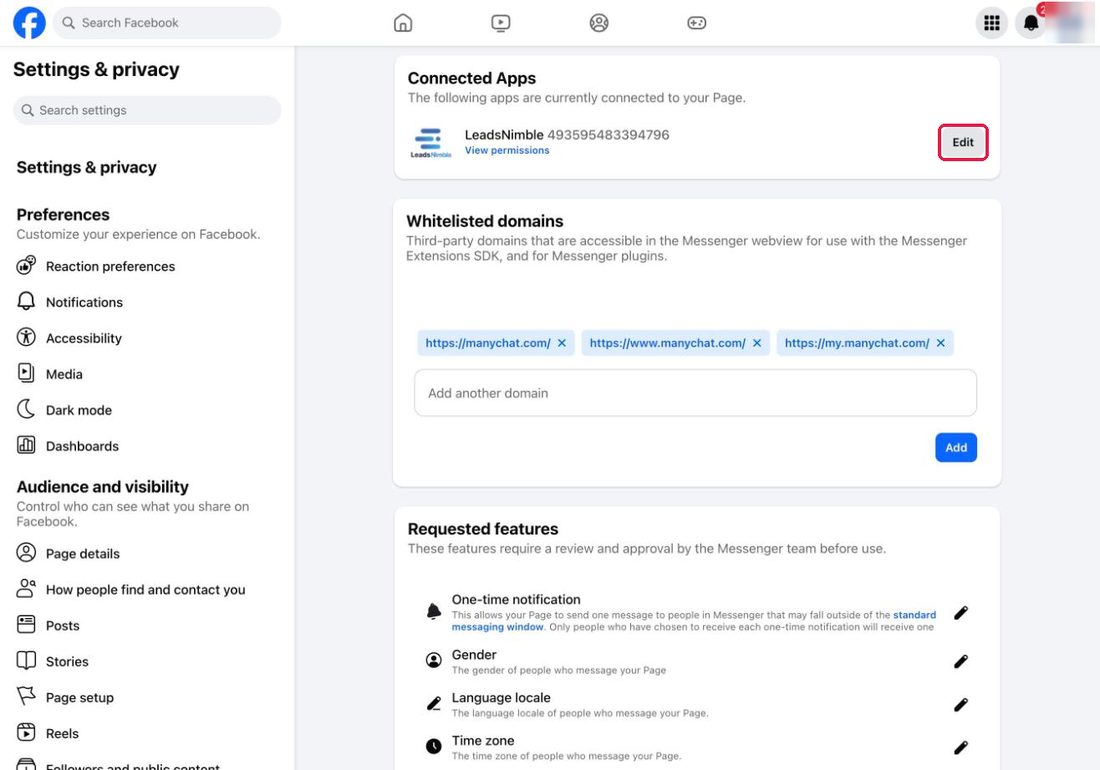Edit the One-time notification feature

coord(961,613)
